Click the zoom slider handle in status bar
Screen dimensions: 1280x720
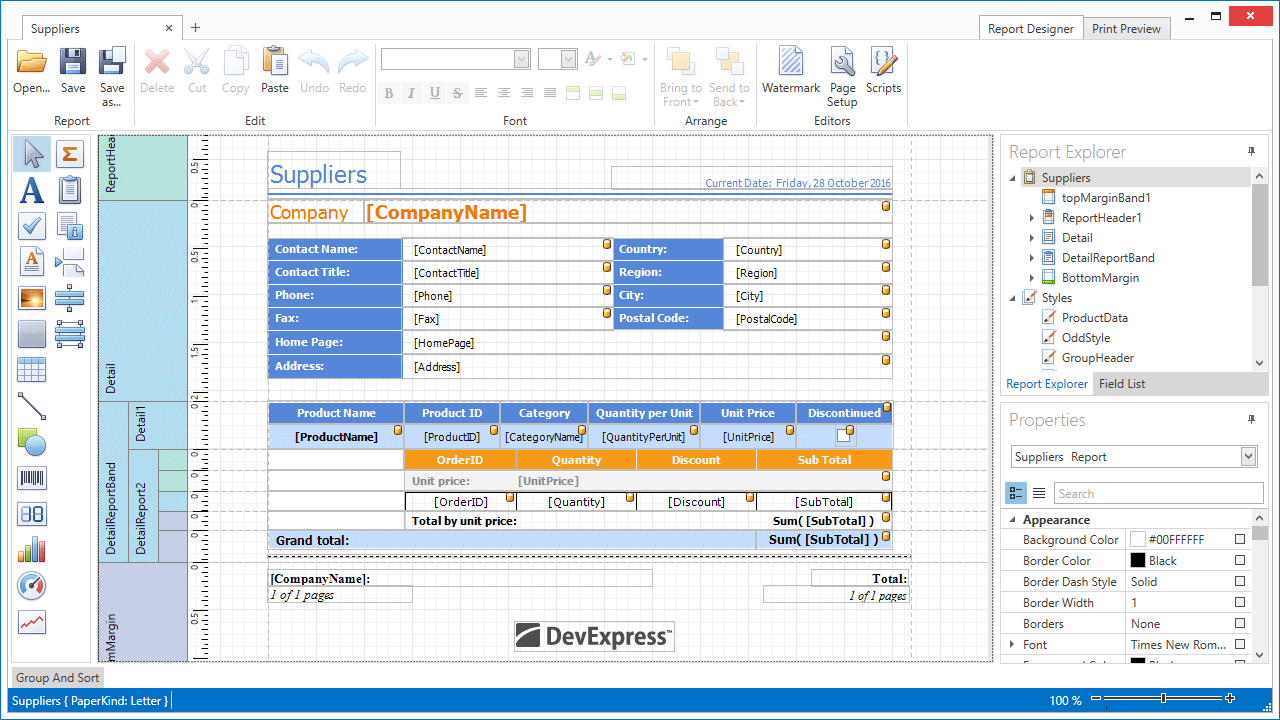(1163, 698)
